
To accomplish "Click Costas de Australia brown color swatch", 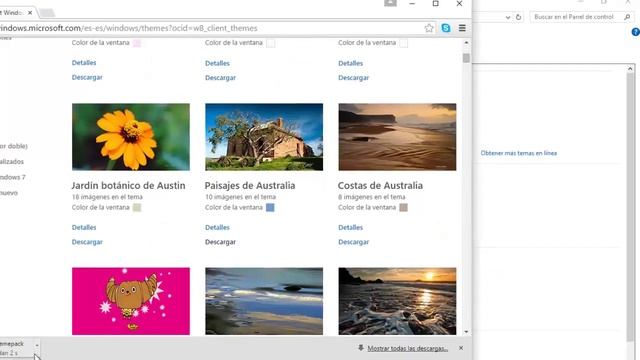I will (x=403, y=207).
